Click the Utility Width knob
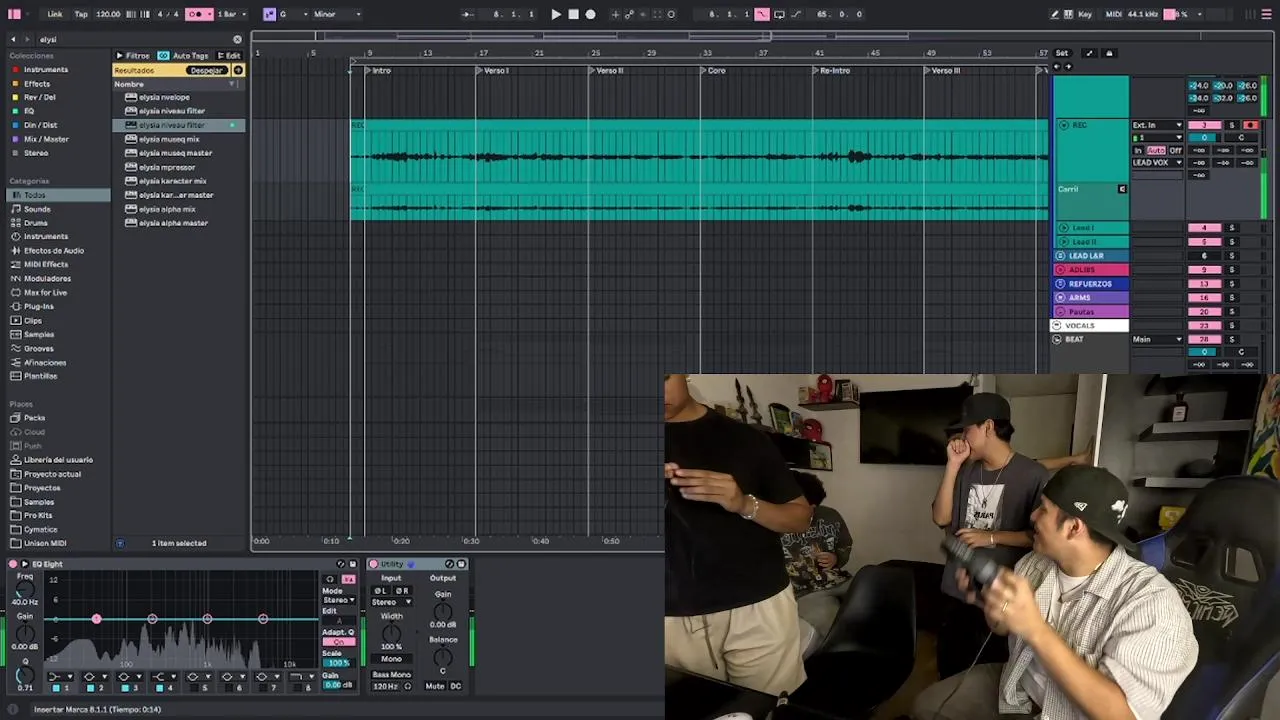Viewport: 1280px width, 720px height. tap(391, 633)
